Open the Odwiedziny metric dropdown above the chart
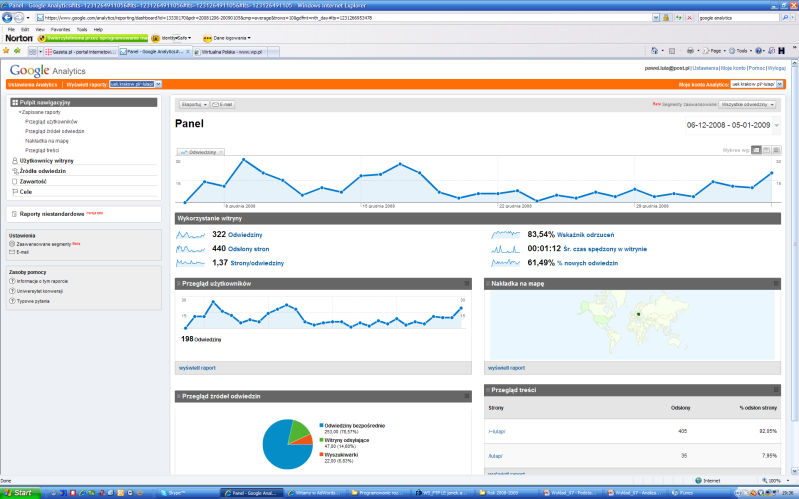This screenshot has height=499, width=799. 200,152
